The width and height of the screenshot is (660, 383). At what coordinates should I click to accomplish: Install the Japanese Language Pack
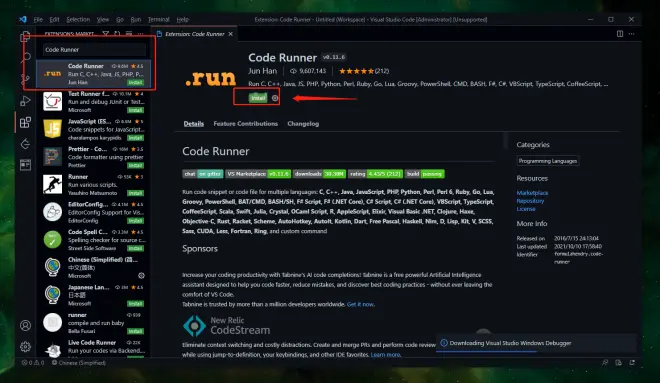[x=136, y=303]
